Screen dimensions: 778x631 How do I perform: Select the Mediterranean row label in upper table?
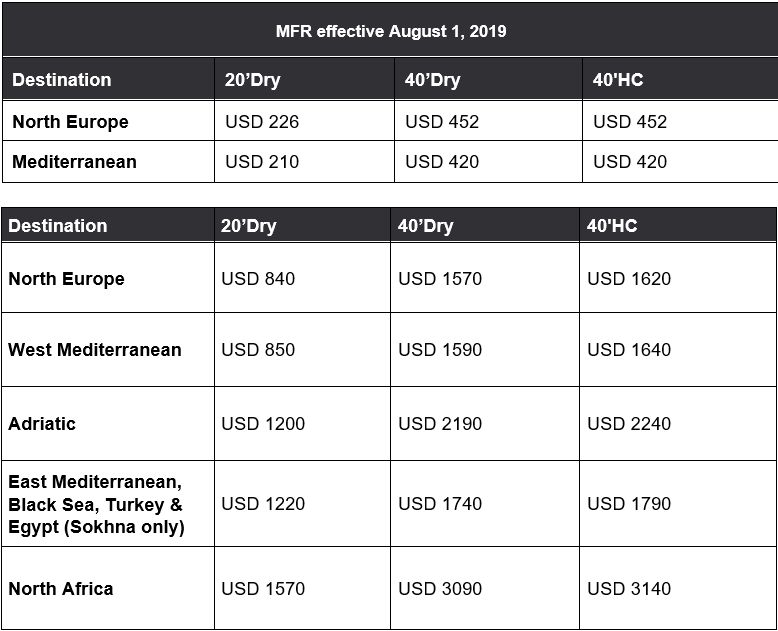click(74, 161)
